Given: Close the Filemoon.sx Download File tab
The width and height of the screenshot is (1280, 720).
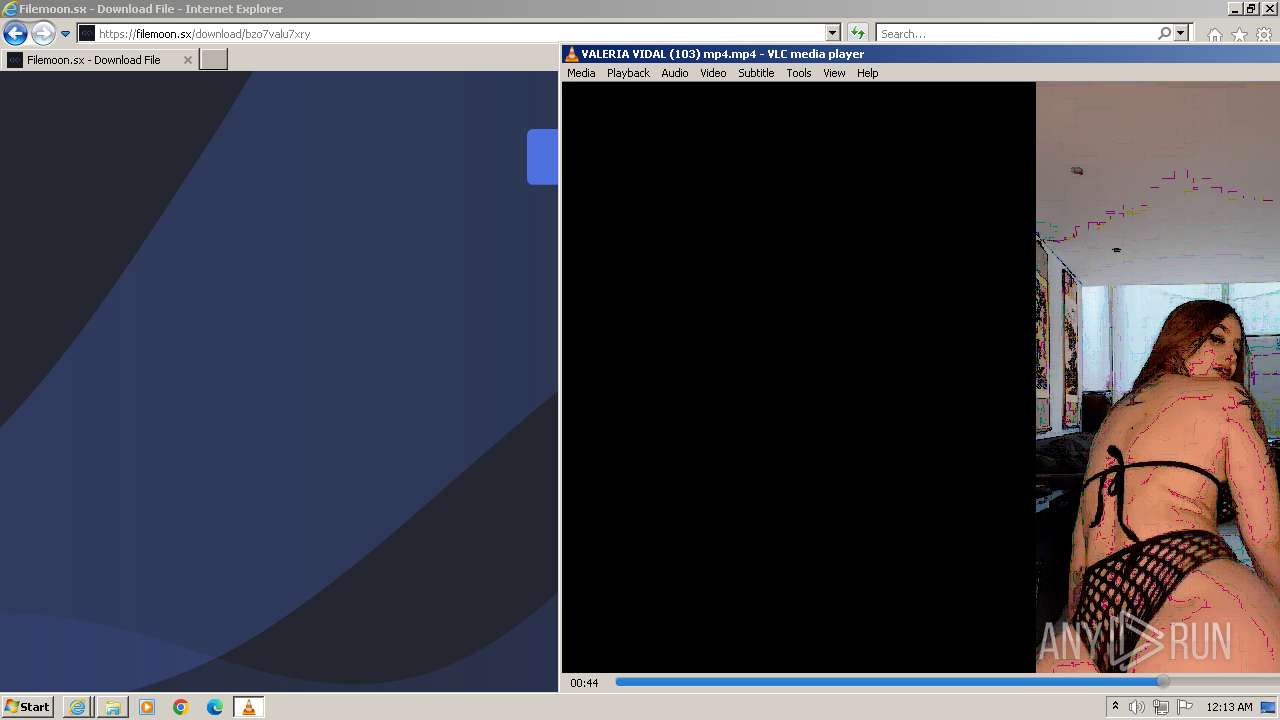Looking at the screenshot, I should [187, 60].
